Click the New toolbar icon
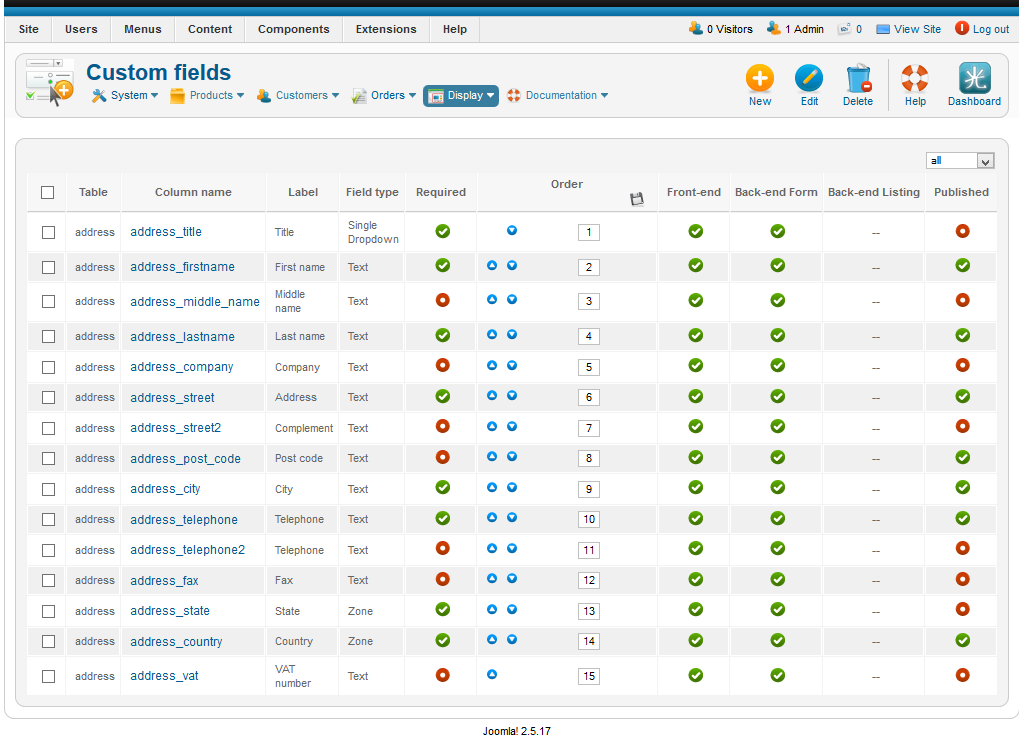 point(760,79)
